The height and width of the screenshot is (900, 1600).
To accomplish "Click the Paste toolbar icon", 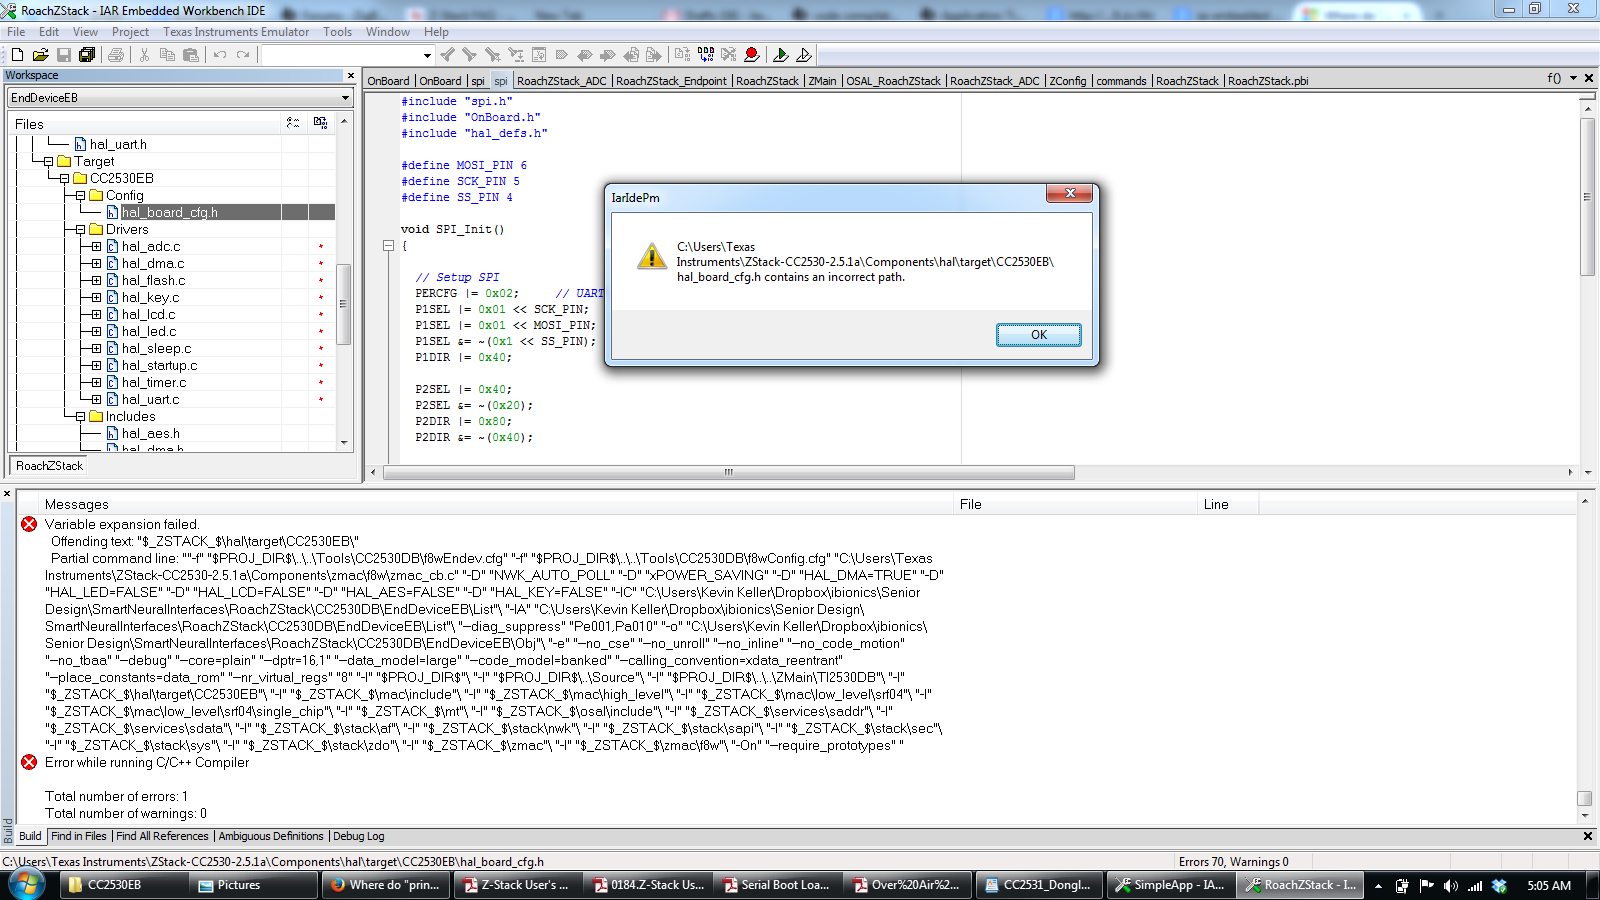I will 190,55.
